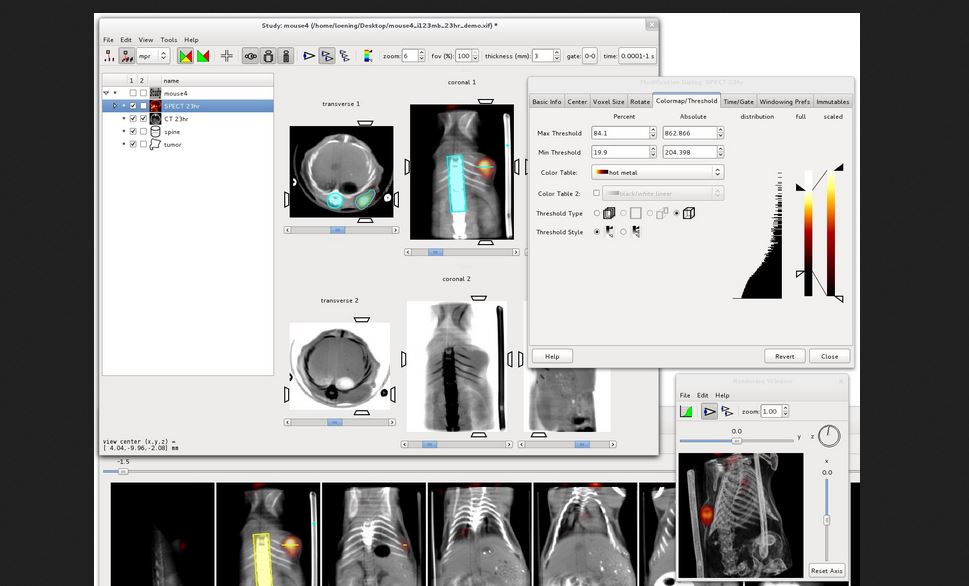Image resolution: width=969 pixels, height=586 pixels.
Task: Click the Close button in the dialog
Action: (x=829, y=356)
